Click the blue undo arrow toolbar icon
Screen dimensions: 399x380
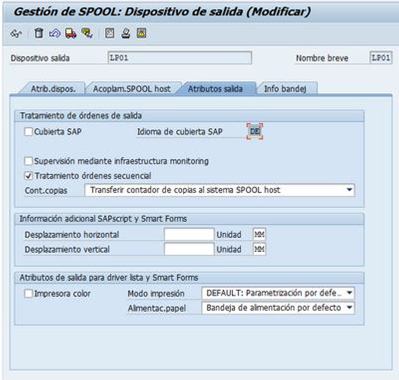click(x=55, y=33)
